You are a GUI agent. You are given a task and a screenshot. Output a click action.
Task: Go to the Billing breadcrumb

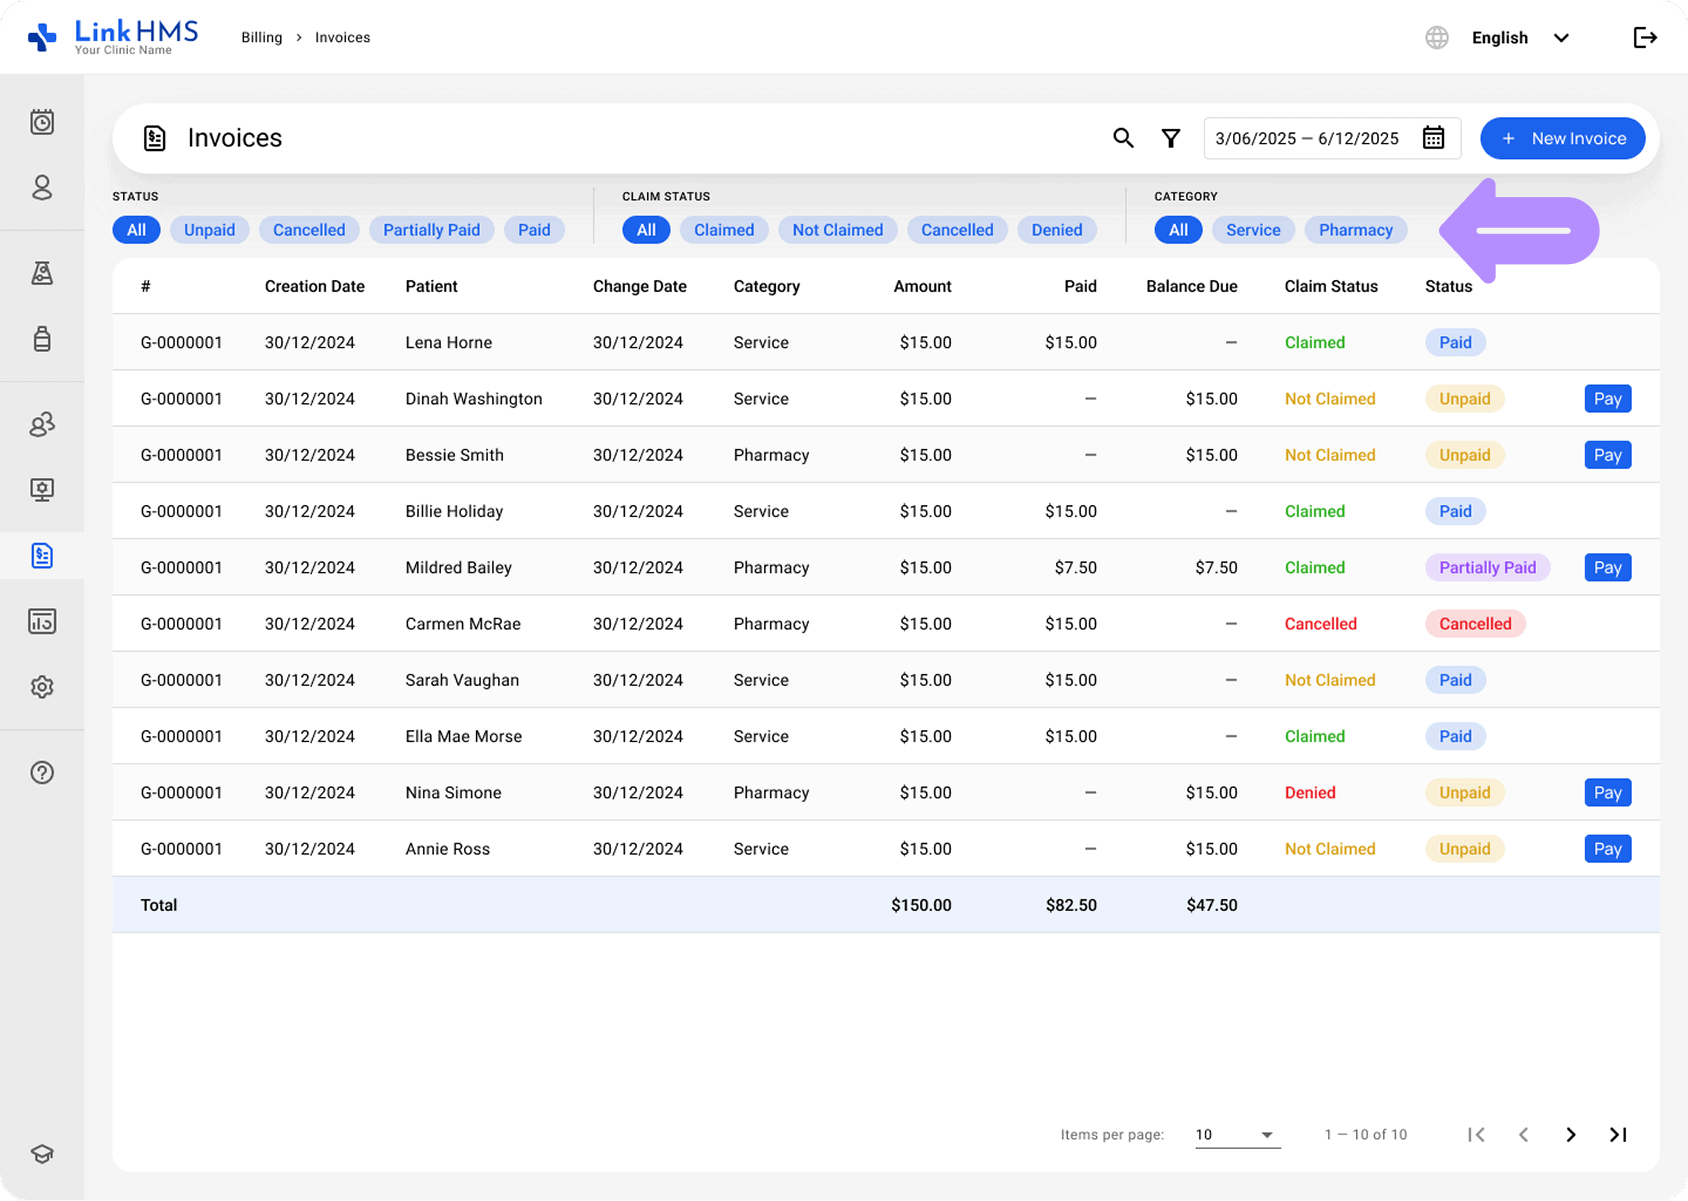click(261, 37)
